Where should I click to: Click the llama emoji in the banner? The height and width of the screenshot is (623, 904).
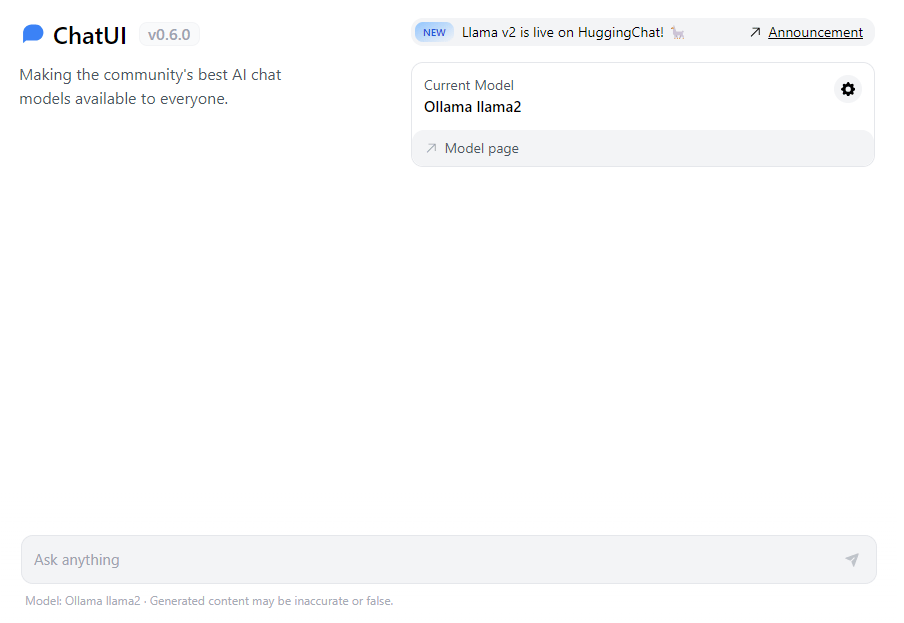point(678,33)
